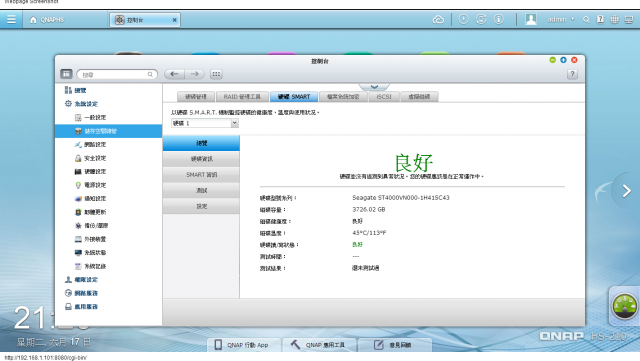640x361 pixels.
Task: Go to QNAPHS home desktop
Action: [x=47, y=20]
